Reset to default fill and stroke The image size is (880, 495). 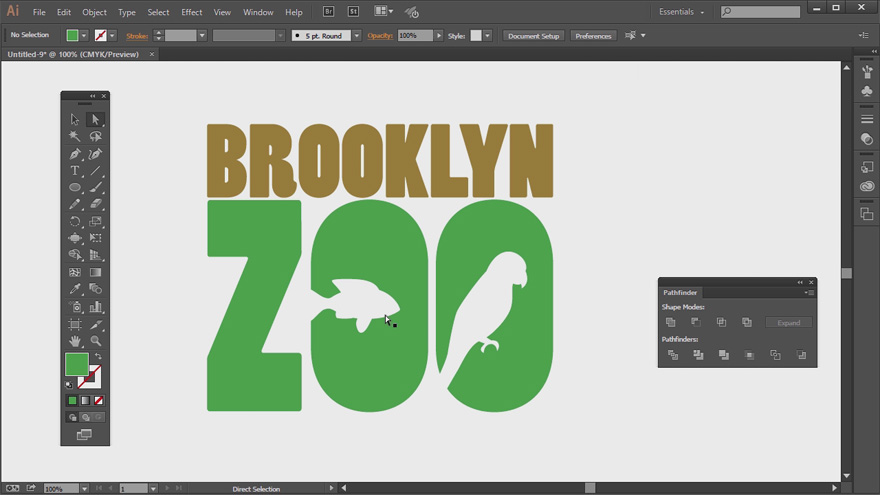(69, 385)
